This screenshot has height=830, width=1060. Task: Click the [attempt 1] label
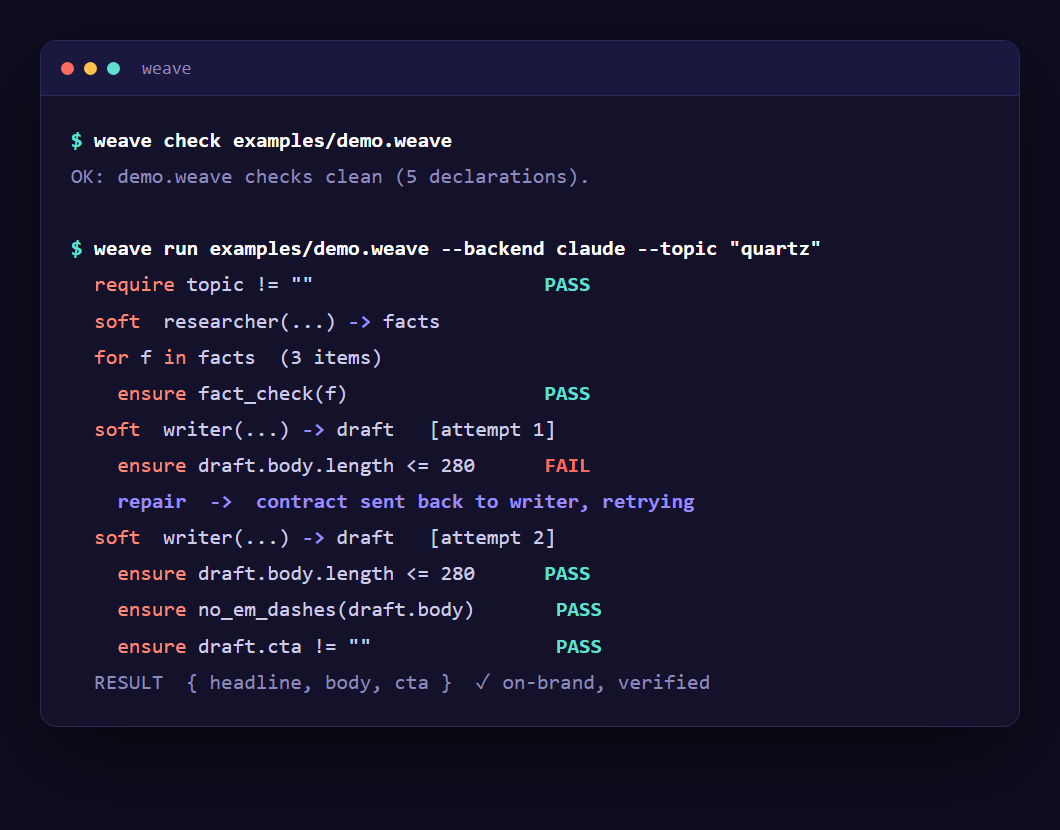(493, 430)
